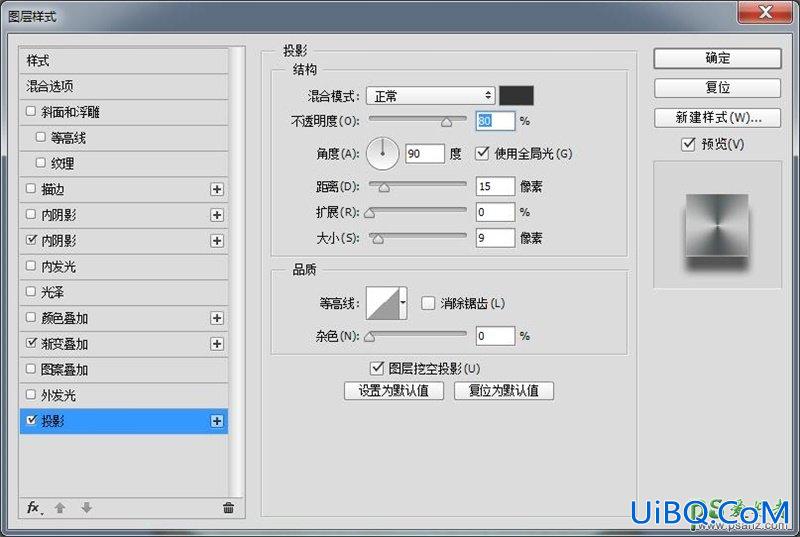The width and height of the screenshot is (800, 537).
Task: Click plus icon beside 投影
Action: coord(217,421)
